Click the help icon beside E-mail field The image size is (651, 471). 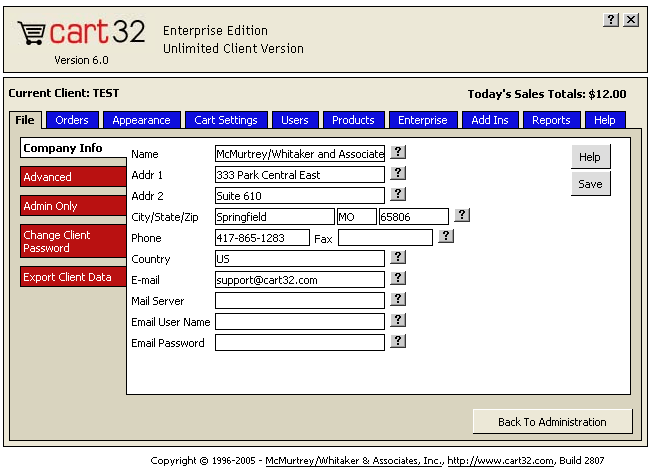click(x=398, y=278)
